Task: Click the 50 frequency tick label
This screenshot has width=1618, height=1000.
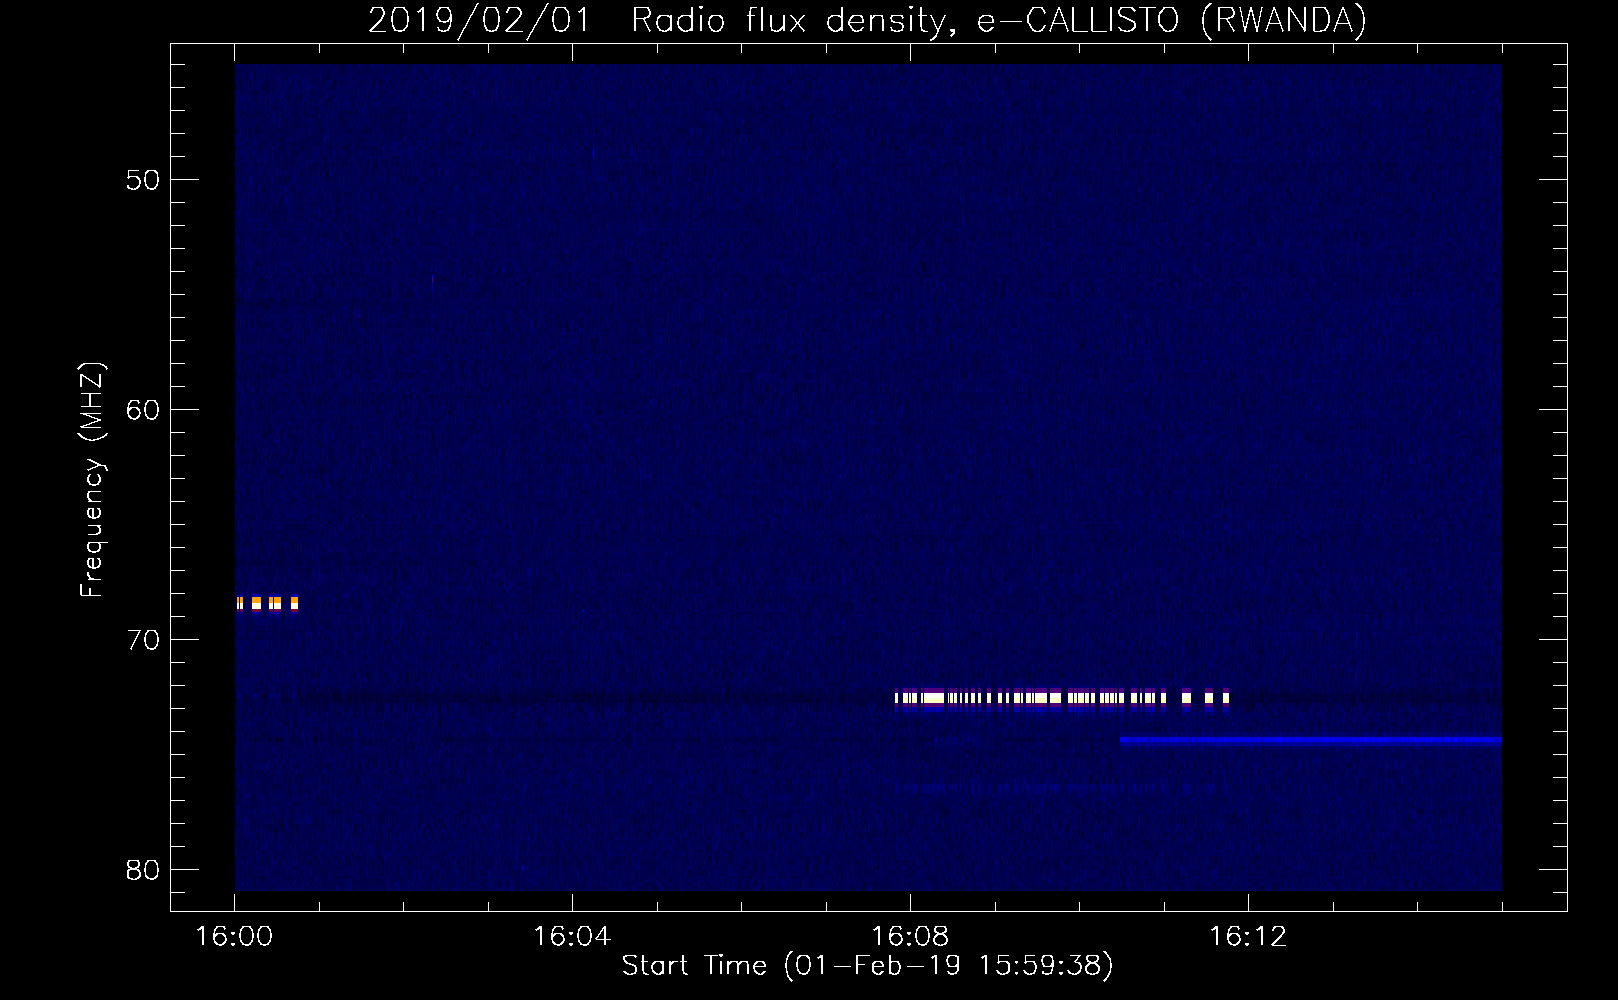Action: click(x=143, y=180)
